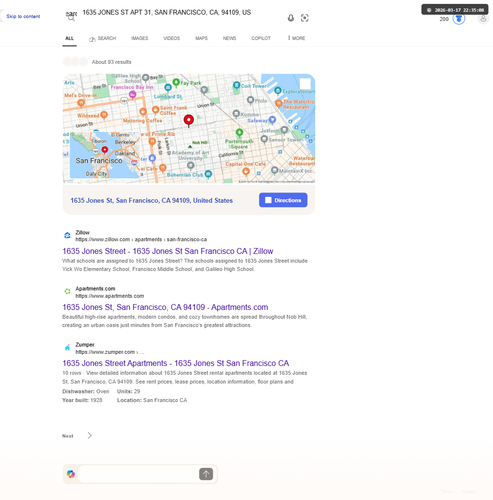Open the More menu
Viewport: 493px width, 500px height.
click(x=296, y=38)
